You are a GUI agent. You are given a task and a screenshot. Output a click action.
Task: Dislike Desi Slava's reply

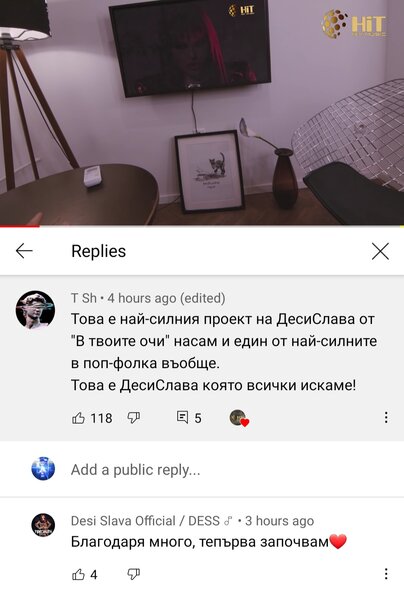[134, 574]
